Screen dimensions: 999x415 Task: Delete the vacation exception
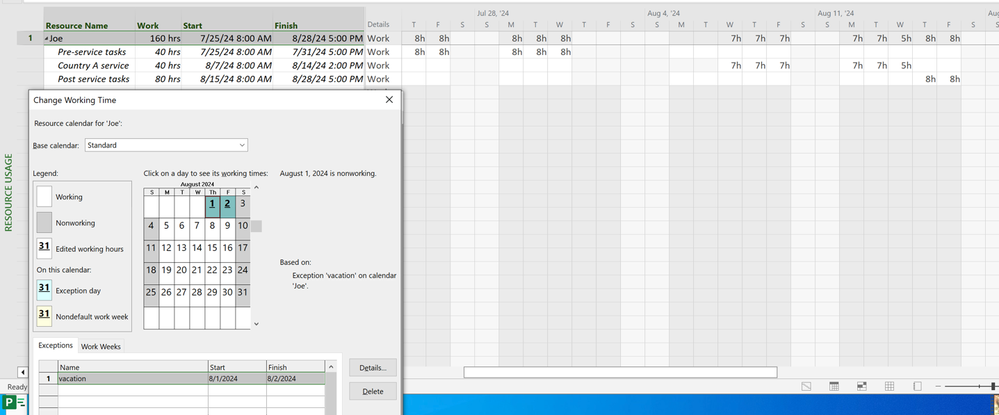(x=373, y=391)
